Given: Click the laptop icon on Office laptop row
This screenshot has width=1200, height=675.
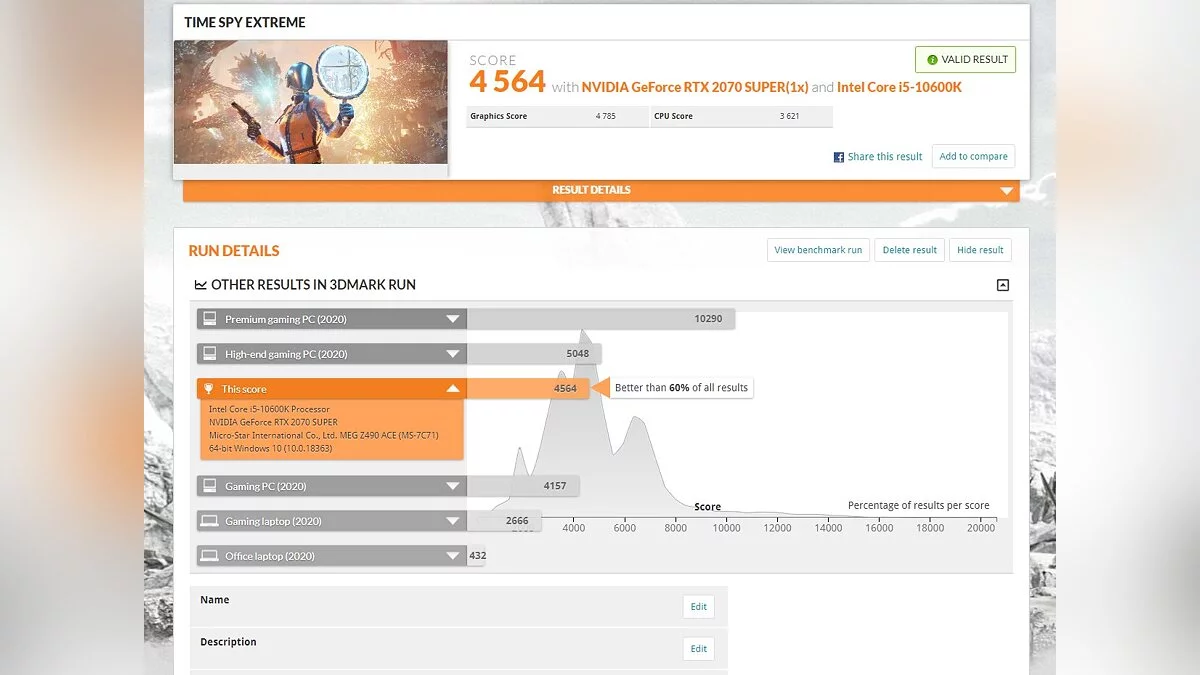Looking at the screenshot, I should tap(210, 556).
